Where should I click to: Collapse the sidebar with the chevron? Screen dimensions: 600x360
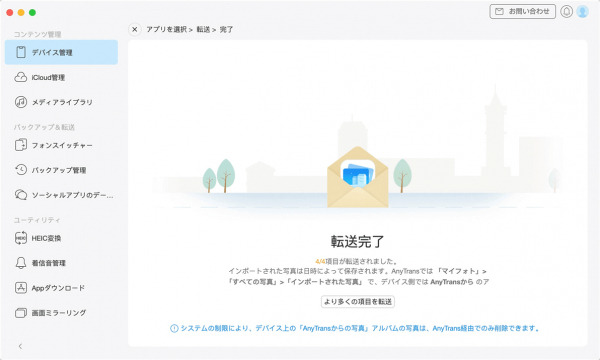[x=20, y=346]
